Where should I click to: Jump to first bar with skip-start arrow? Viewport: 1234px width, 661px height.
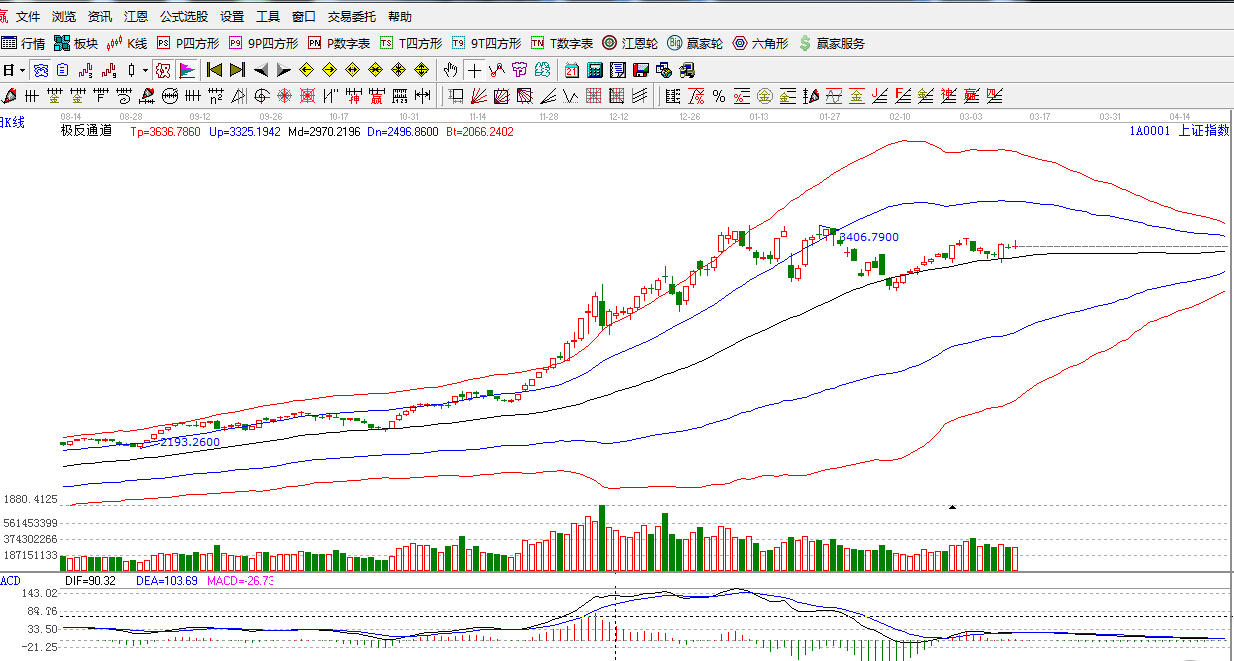(214, 70)
